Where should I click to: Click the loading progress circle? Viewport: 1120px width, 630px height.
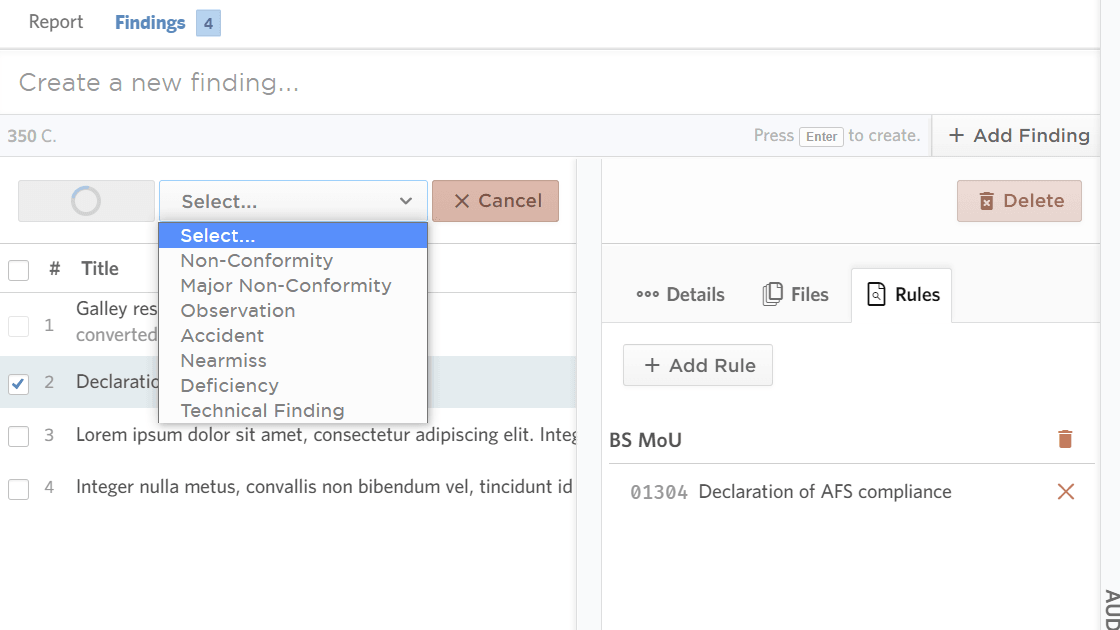85,200
